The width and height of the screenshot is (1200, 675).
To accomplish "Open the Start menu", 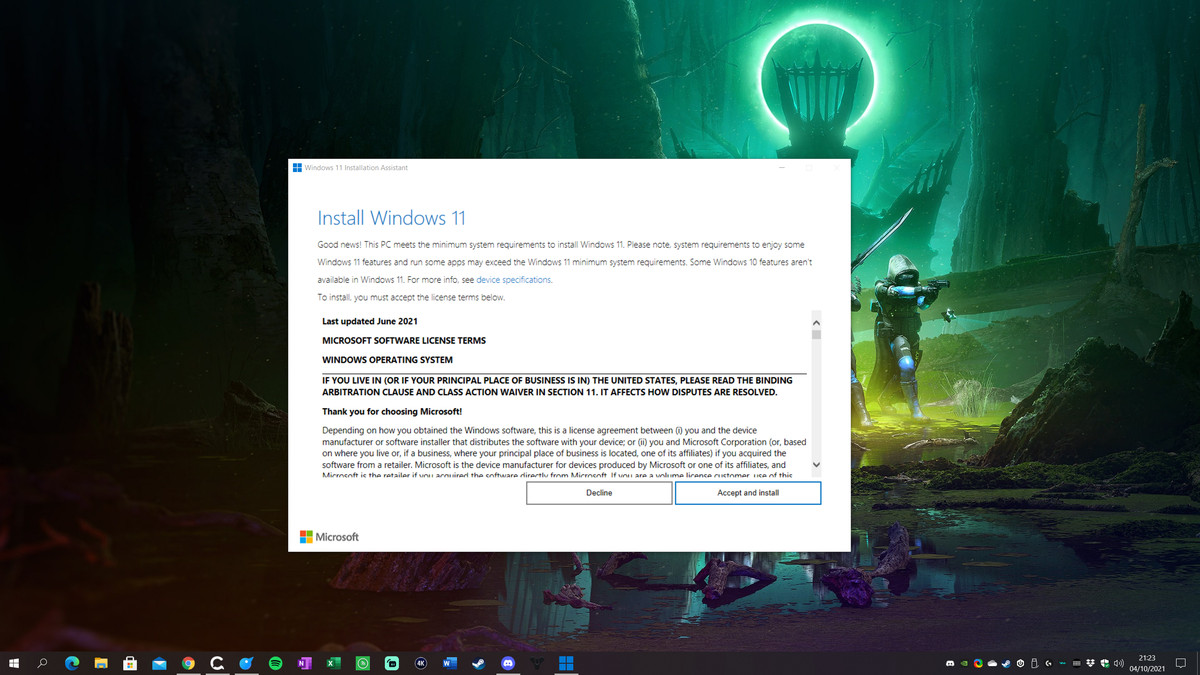I will click(14, 662).
